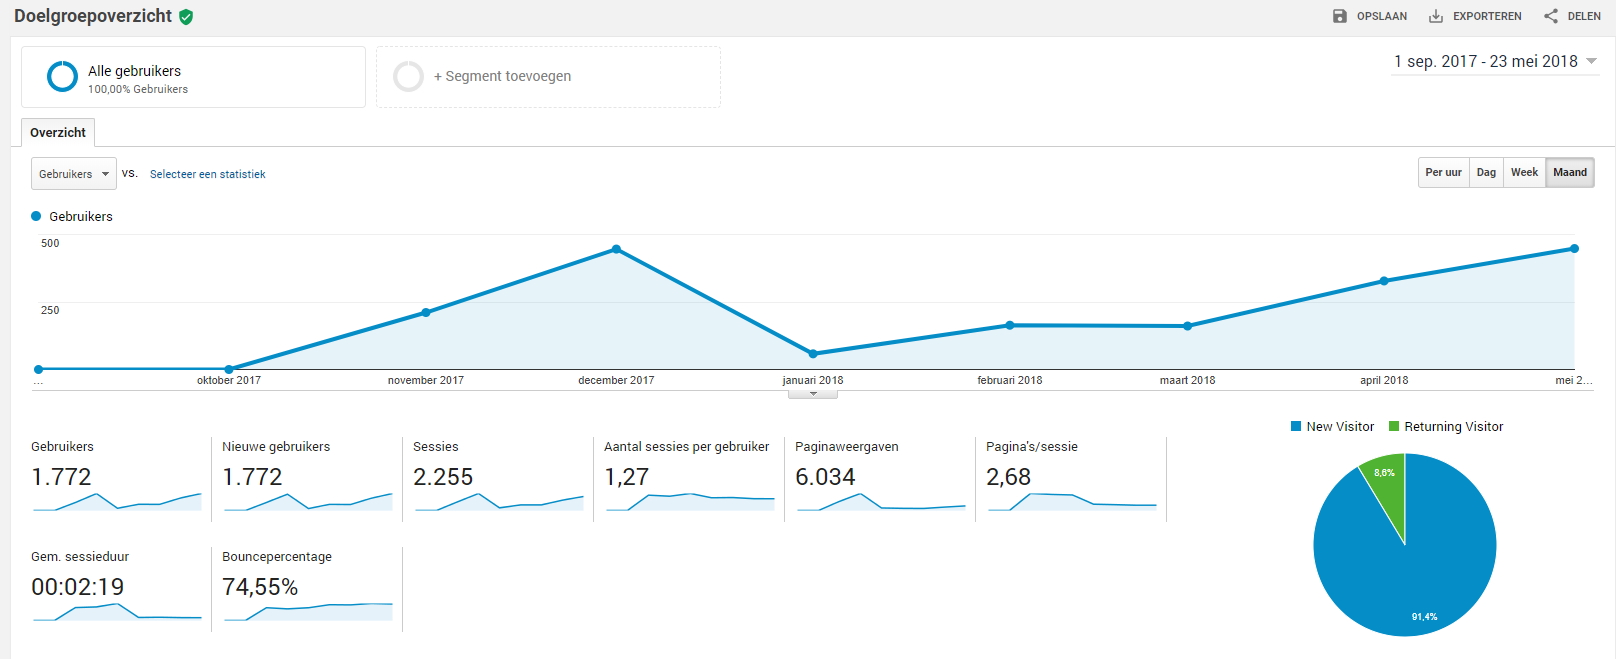
Task: Click the Delen button
Action: tap(1573, 16)
